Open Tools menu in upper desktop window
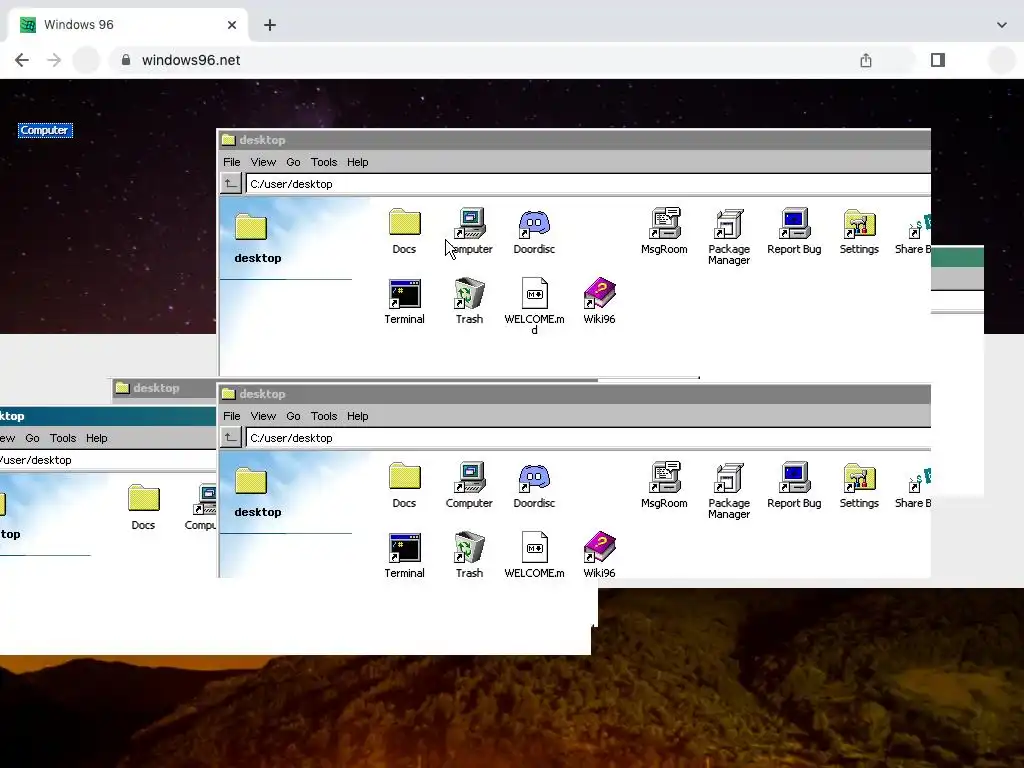This screenshot has width=1024, height=768. click(x=324, y=162)
